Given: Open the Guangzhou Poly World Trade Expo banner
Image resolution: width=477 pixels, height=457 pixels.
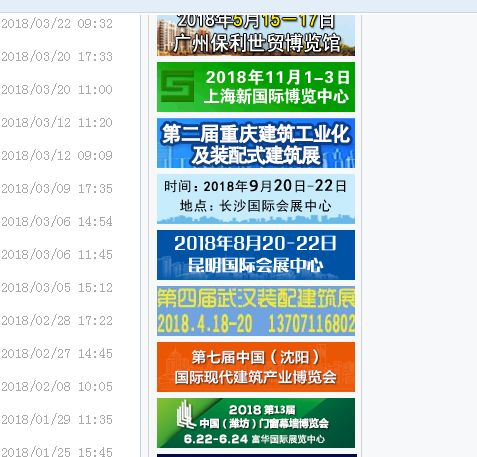Looking at the screenshot, I should click(x=256, y=35).
